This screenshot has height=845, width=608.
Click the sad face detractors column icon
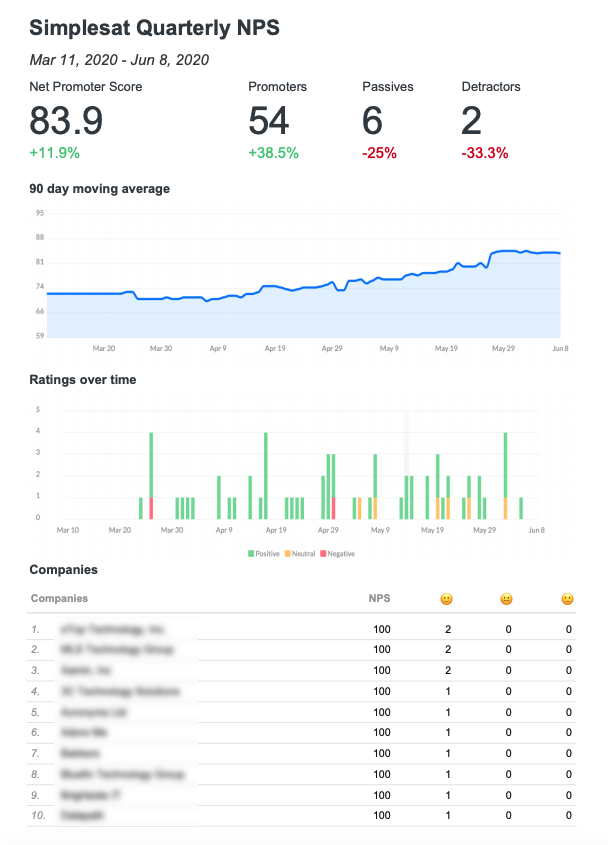[x=567, y=599]
